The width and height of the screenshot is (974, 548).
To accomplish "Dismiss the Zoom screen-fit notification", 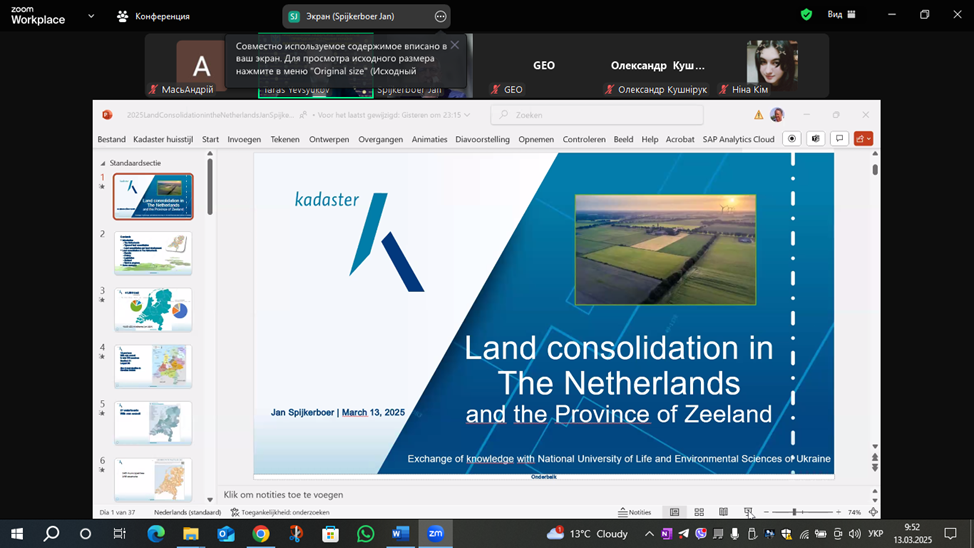I will point(455,45).
